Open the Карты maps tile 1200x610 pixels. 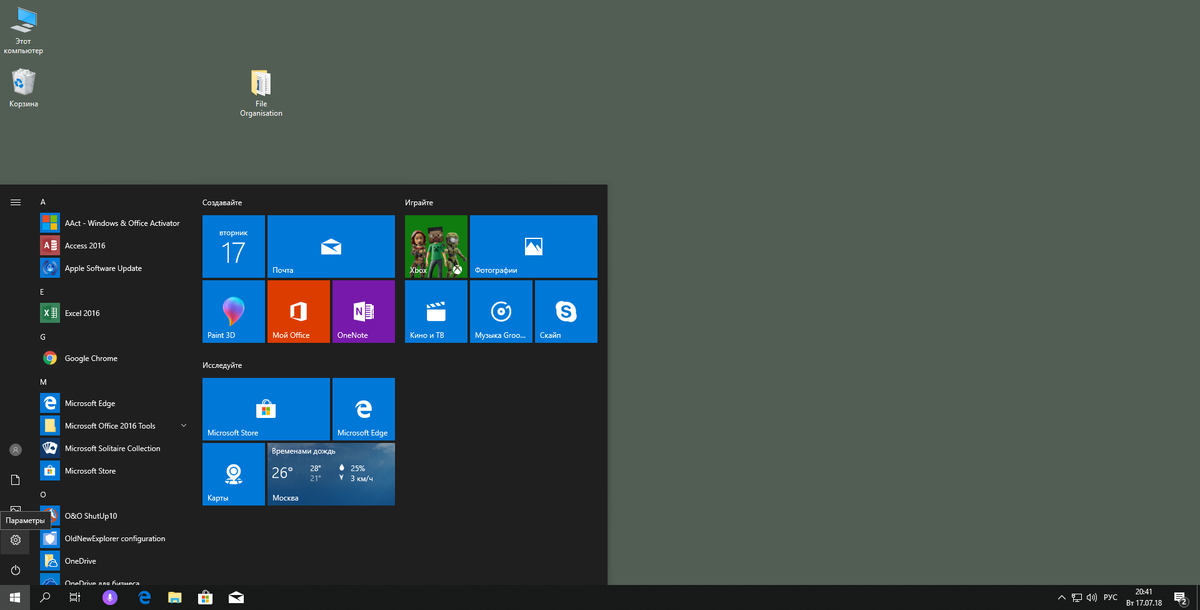click(233, 474)
